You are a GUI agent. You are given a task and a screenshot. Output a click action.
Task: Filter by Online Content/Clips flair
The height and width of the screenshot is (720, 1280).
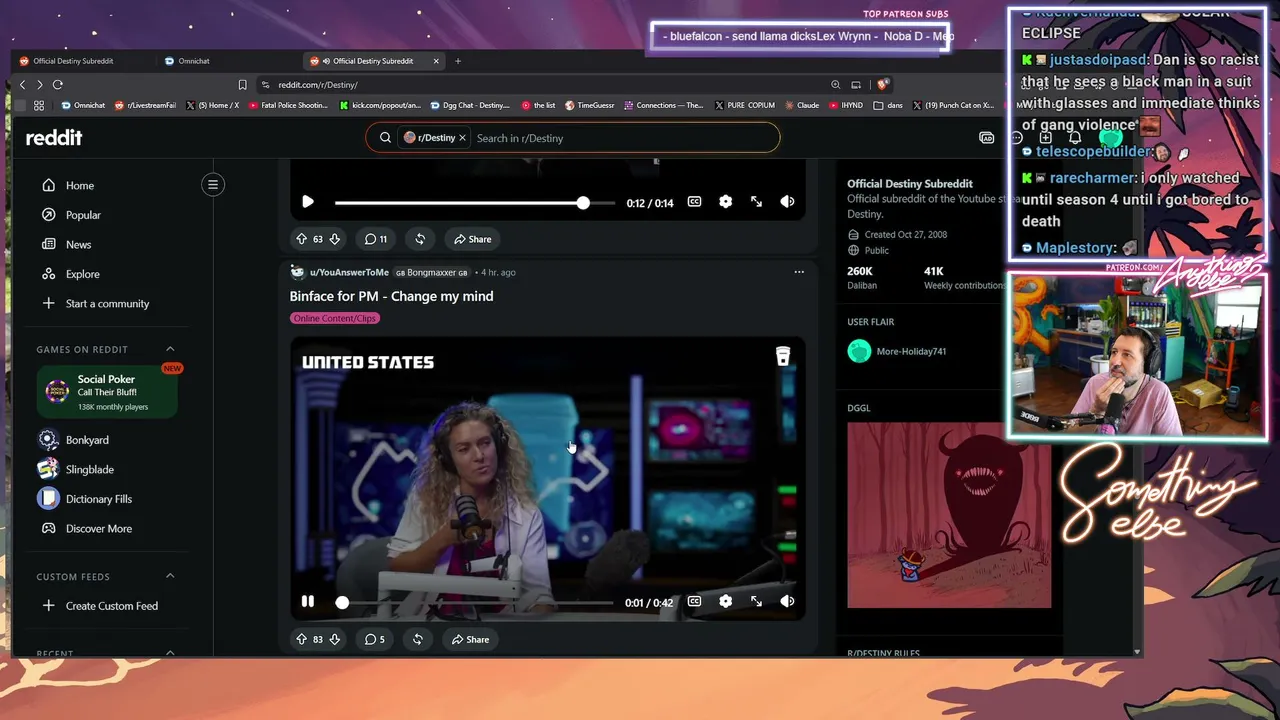335,318
